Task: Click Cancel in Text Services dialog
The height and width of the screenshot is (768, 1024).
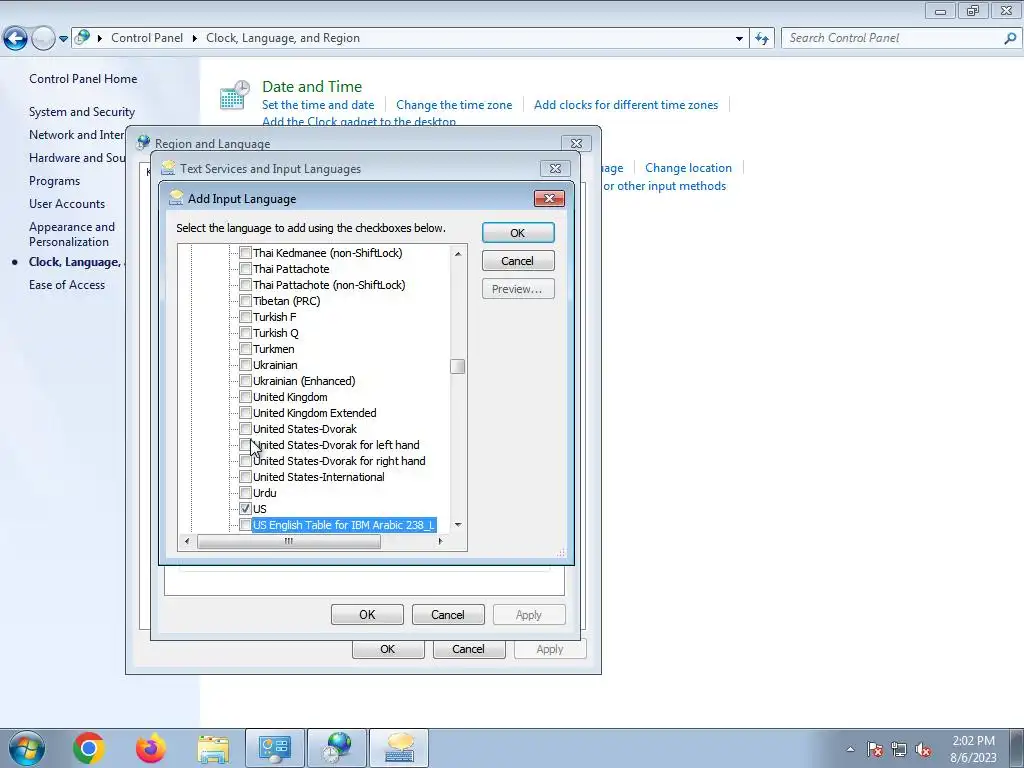Action: pyautogui.click(x=448, y=615)
